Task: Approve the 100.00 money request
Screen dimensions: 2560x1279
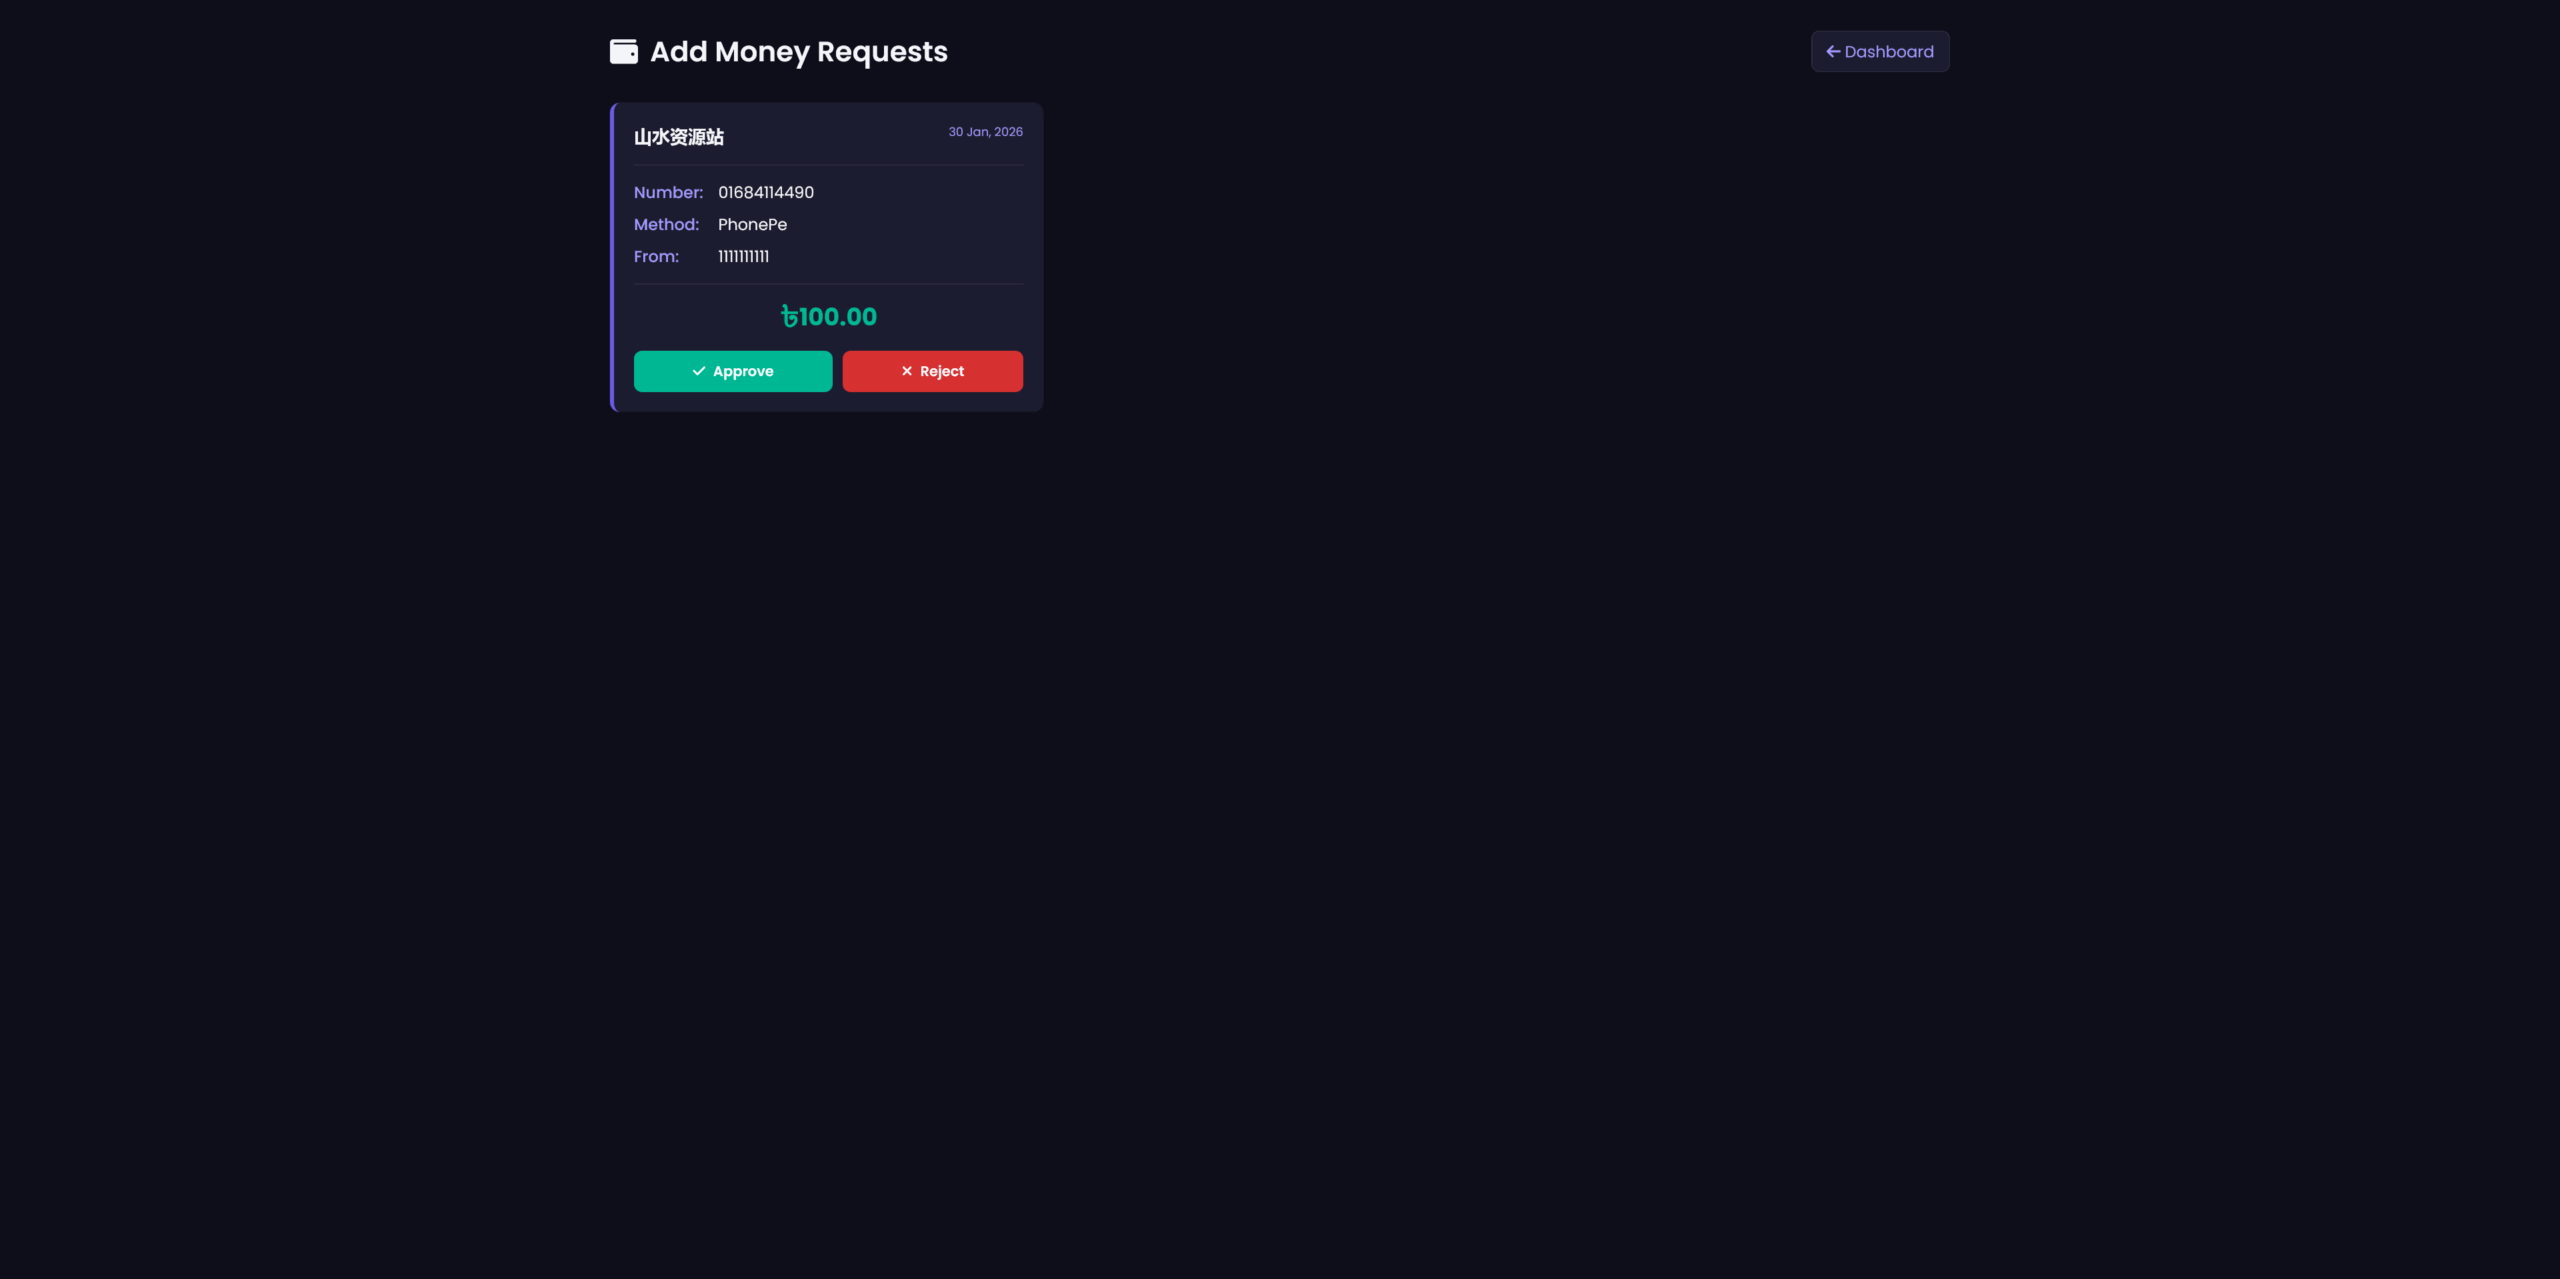Action: [x=733, y=371]
